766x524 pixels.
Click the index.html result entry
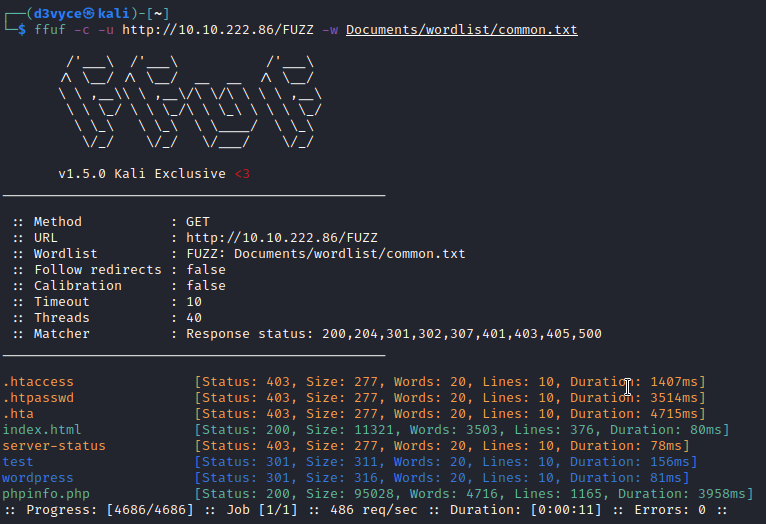click(x=42, y=430)
